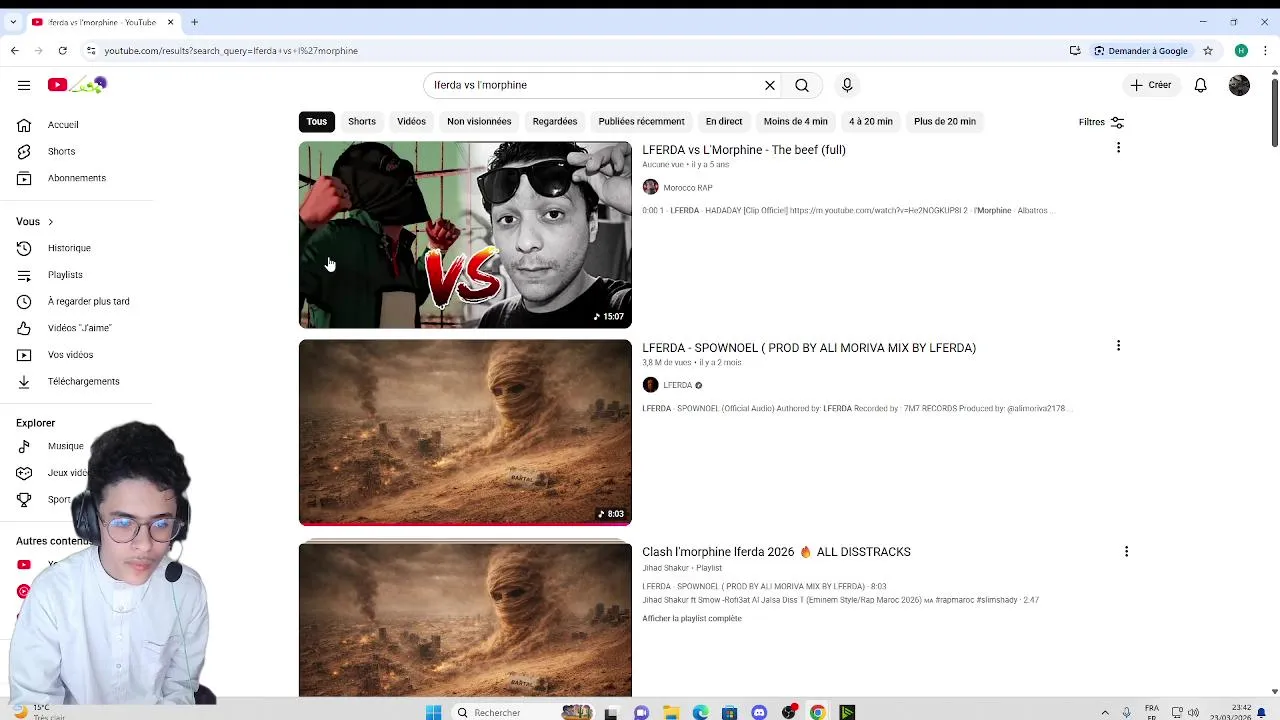This screenshot has height=720, width=1280.
Task: Select the Publiées récemment filter chip
Action: click(x=641, y=121)
